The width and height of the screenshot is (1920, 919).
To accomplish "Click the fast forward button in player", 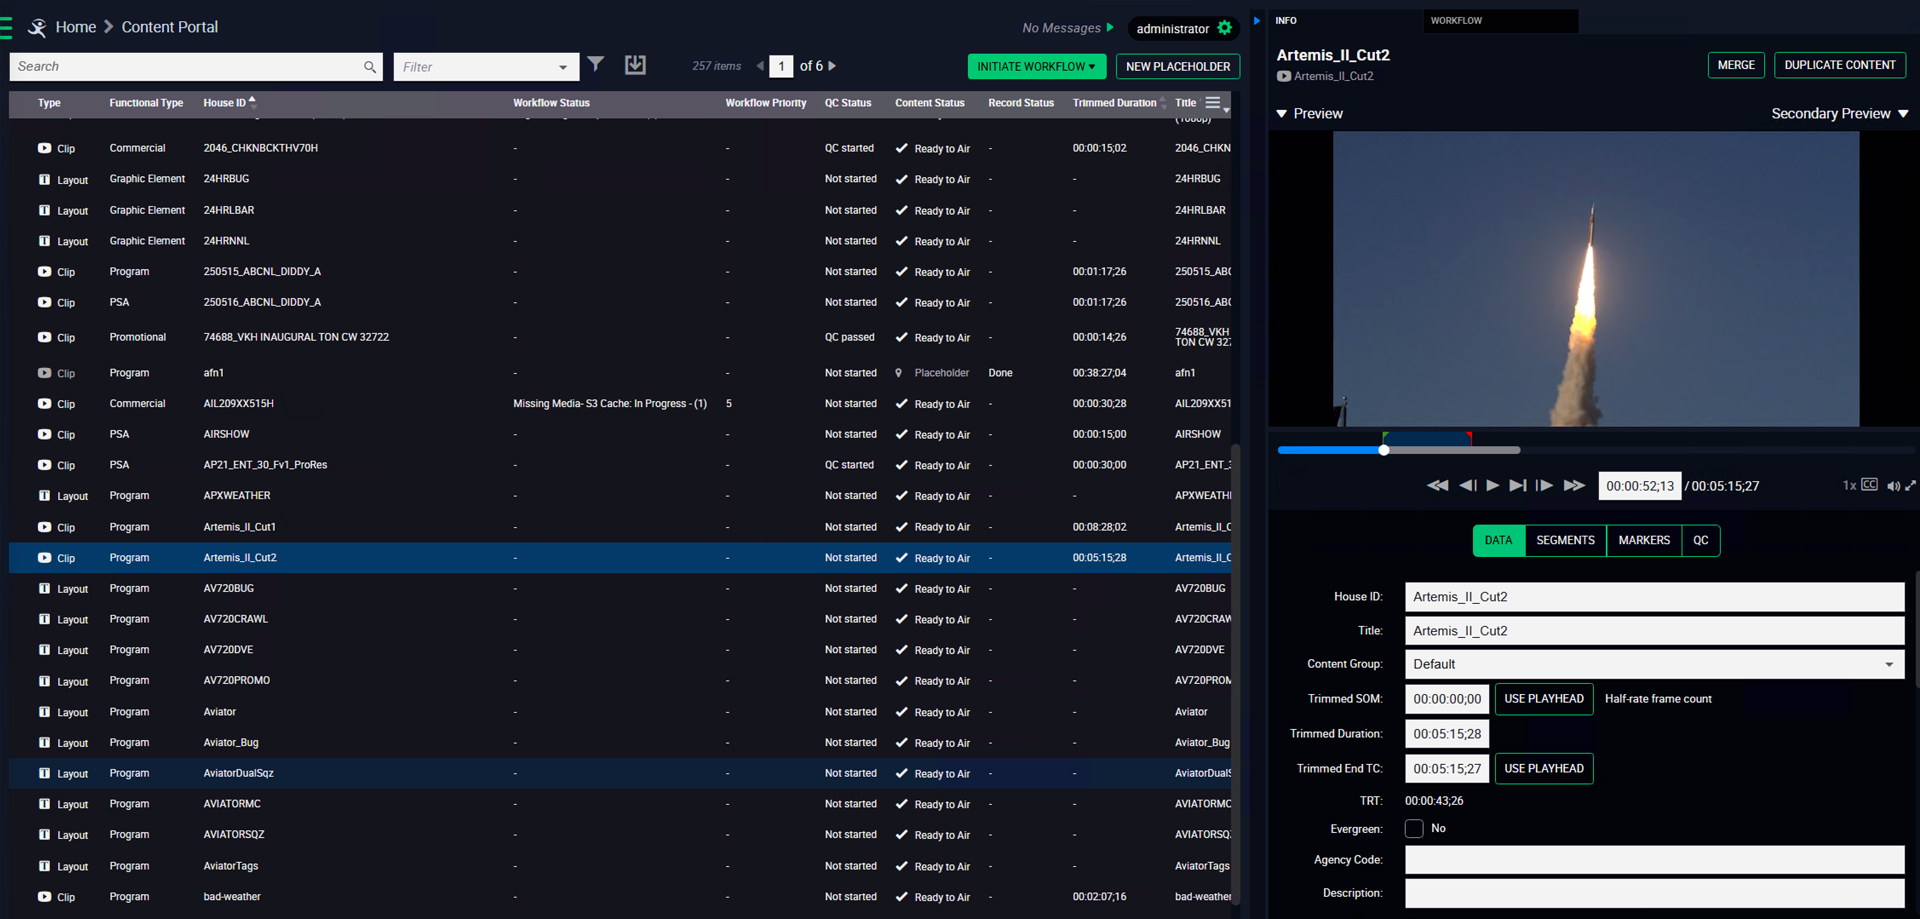I will pyautogui.click(x=1574, y=486).
